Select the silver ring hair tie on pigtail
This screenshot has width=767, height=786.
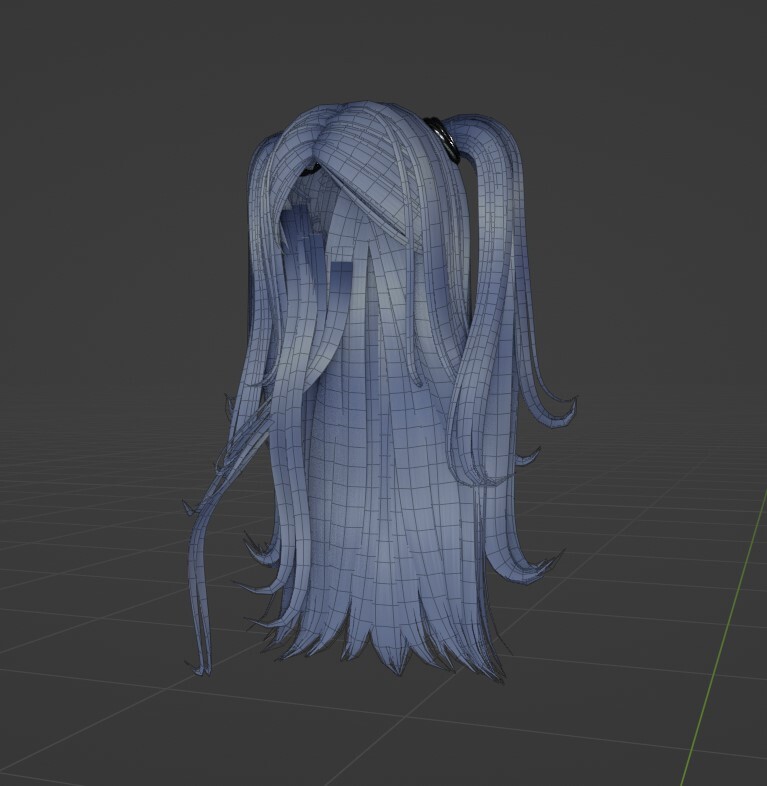pyautogui.click(x=444, y=138)
